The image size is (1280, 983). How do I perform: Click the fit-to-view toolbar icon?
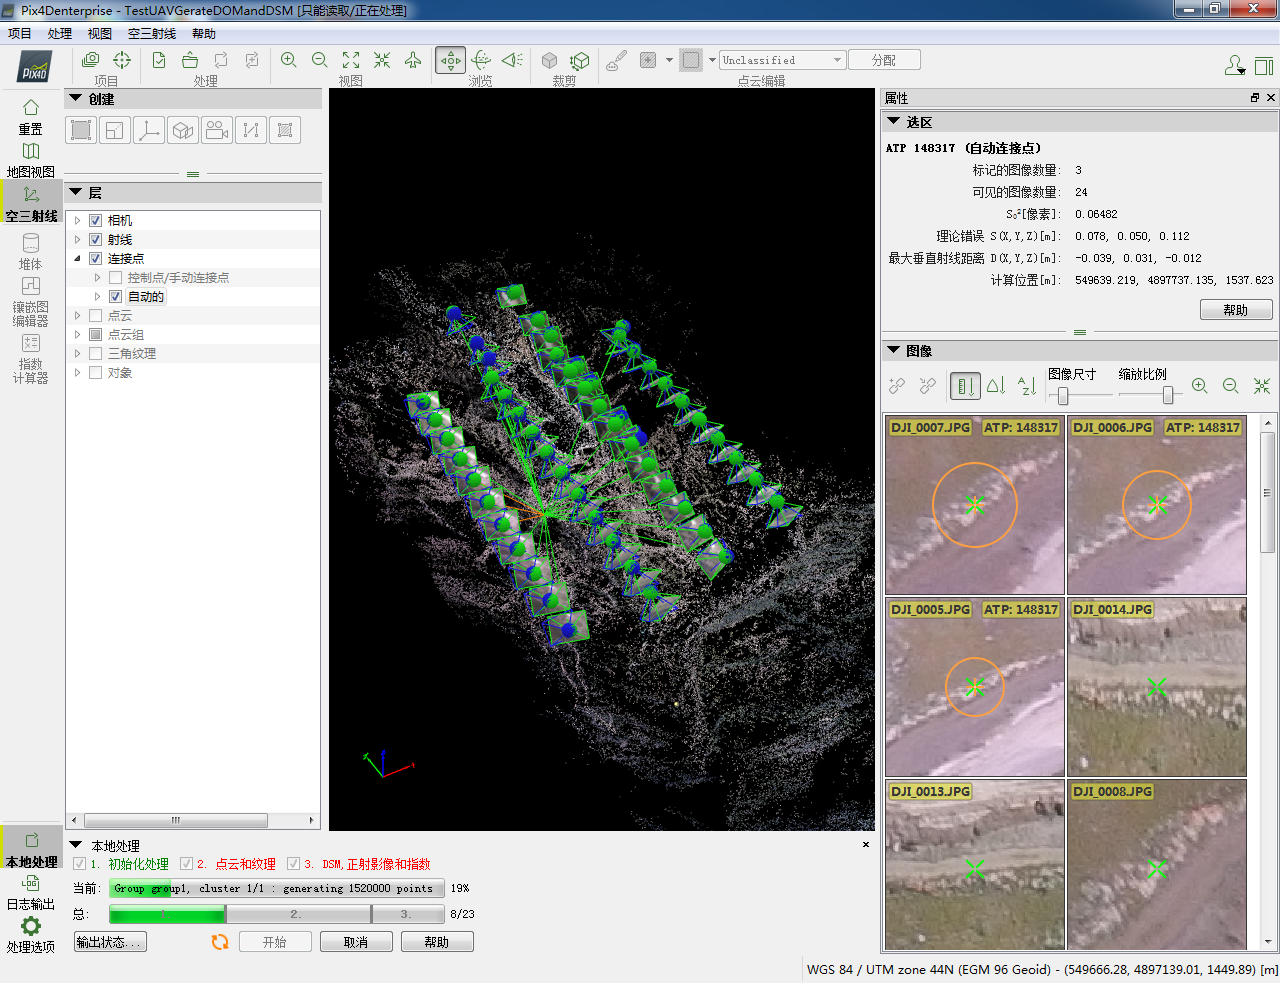point(351,60)
